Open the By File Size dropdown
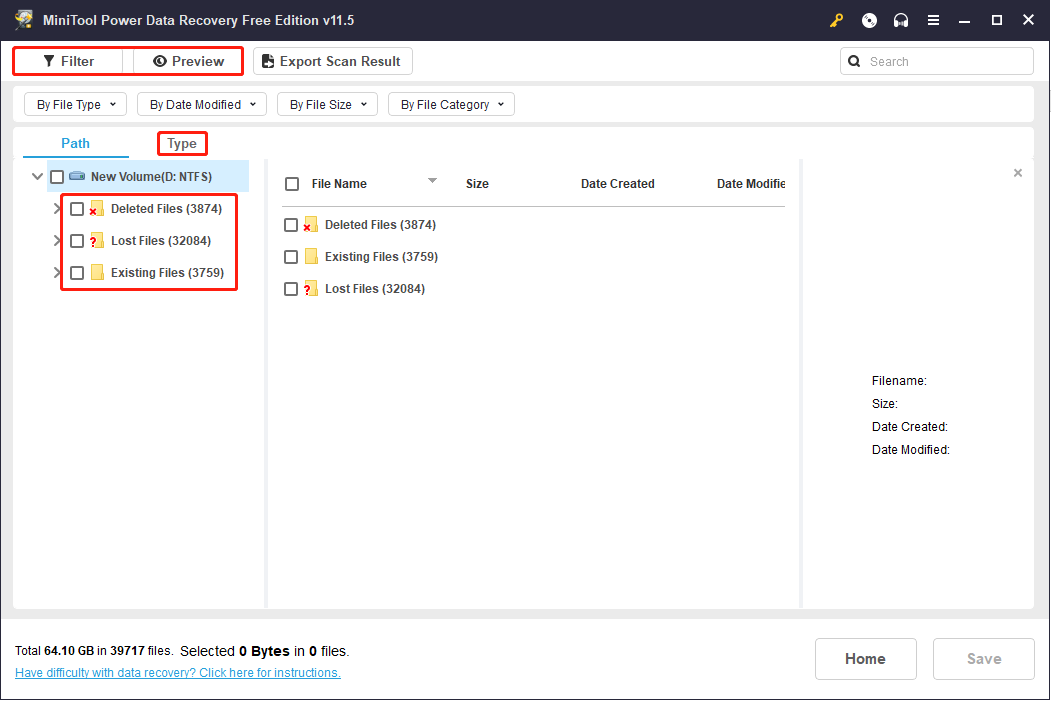 tap(327, 105)
